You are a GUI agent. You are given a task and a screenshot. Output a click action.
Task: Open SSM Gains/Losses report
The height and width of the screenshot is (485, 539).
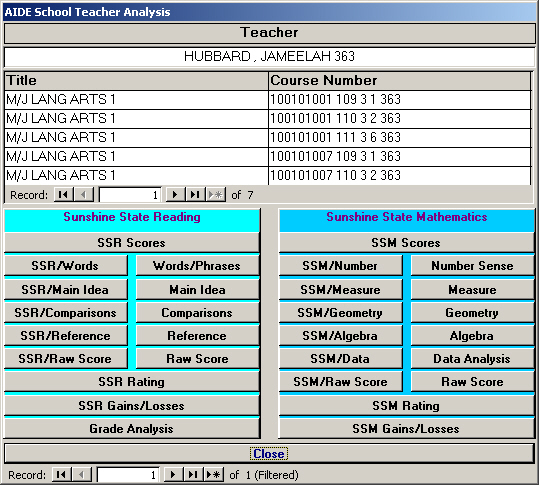(x=406, y=429)
